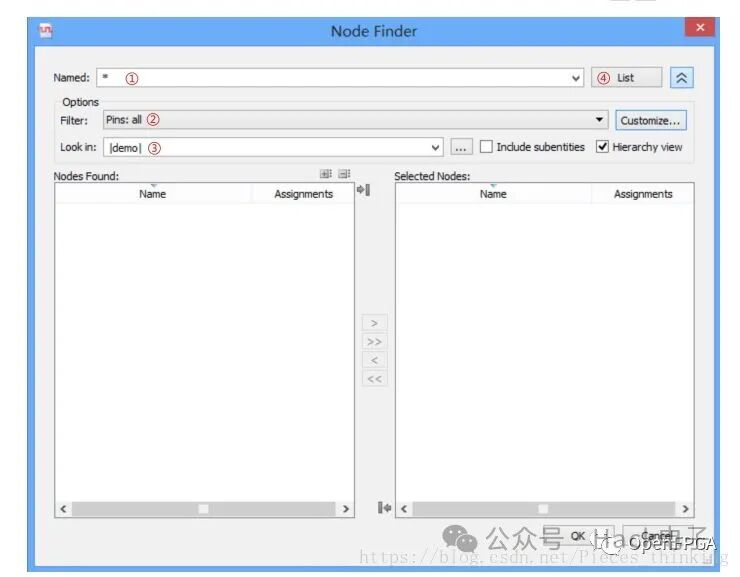Click the expand all icon above Nodes Found
This screenshot has height=577, width=740.
click(x=325, y=174)
